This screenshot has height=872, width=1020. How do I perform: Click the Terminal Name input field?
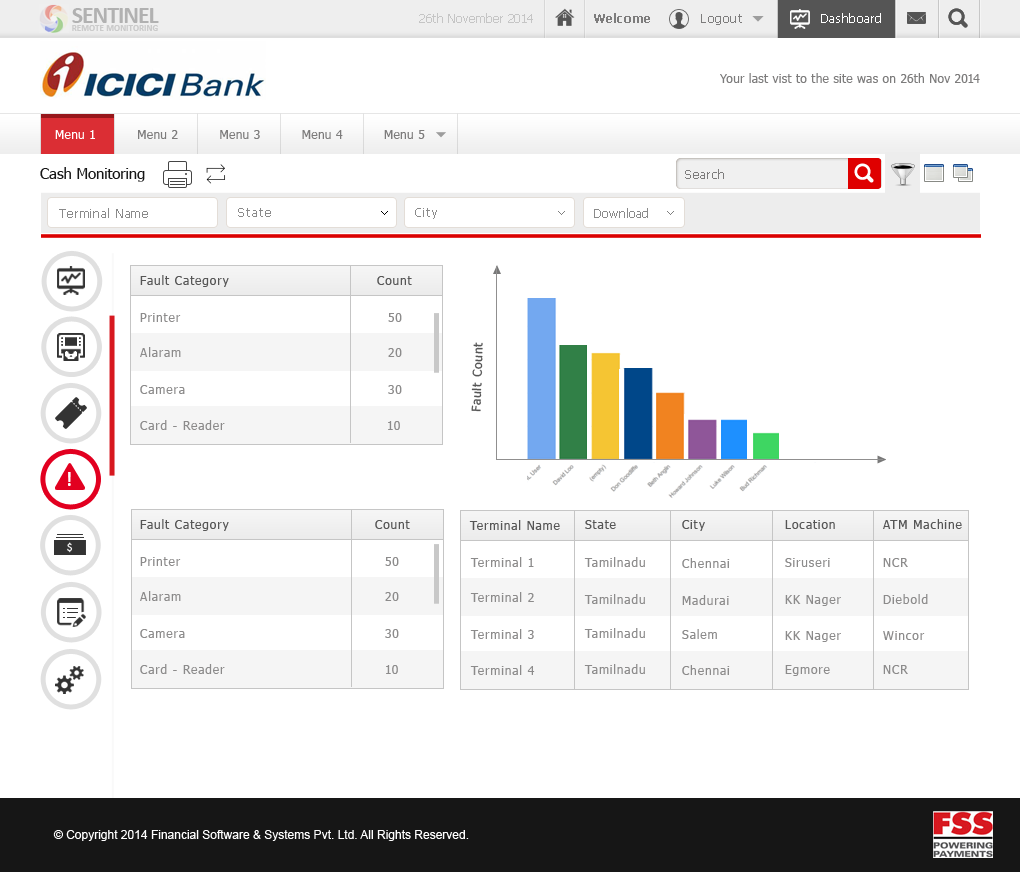(x=132, y=213)
